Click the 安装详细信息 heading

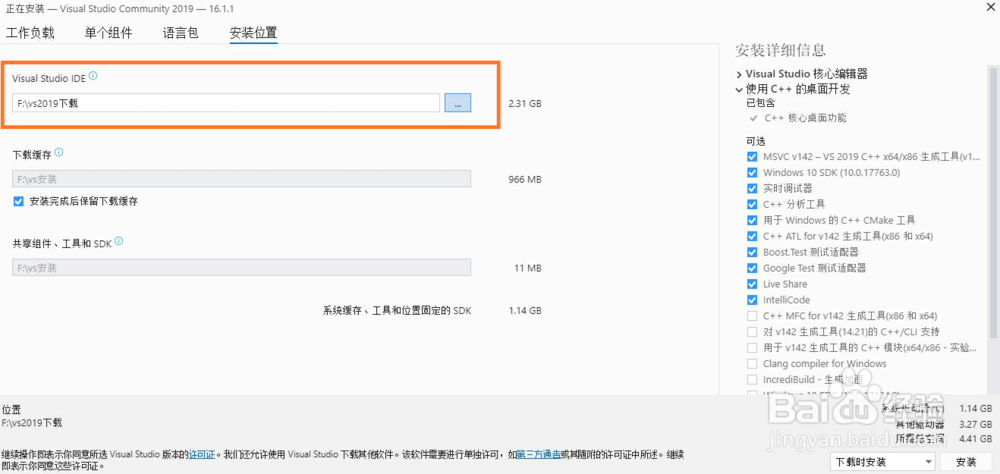coord(780,50)
